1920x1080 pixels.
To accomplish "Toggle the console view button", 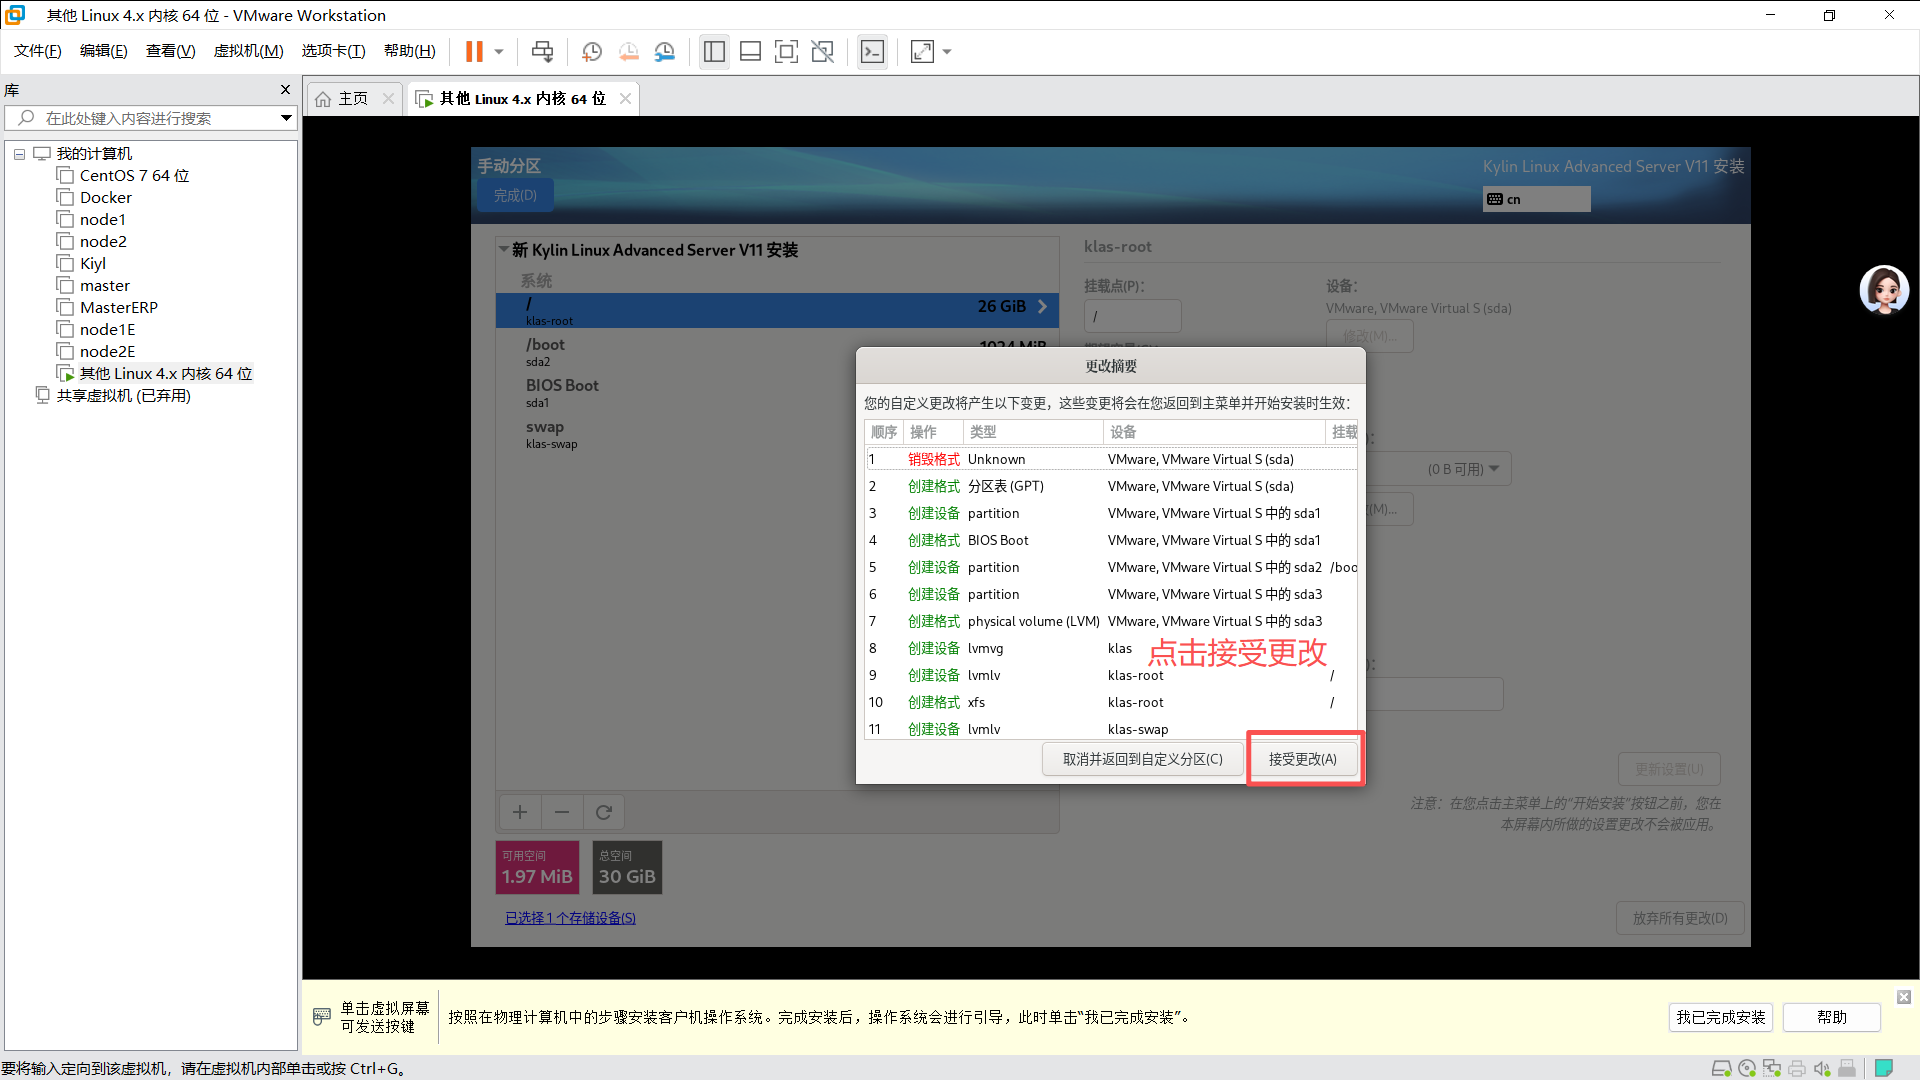I will tap(872, 51).
